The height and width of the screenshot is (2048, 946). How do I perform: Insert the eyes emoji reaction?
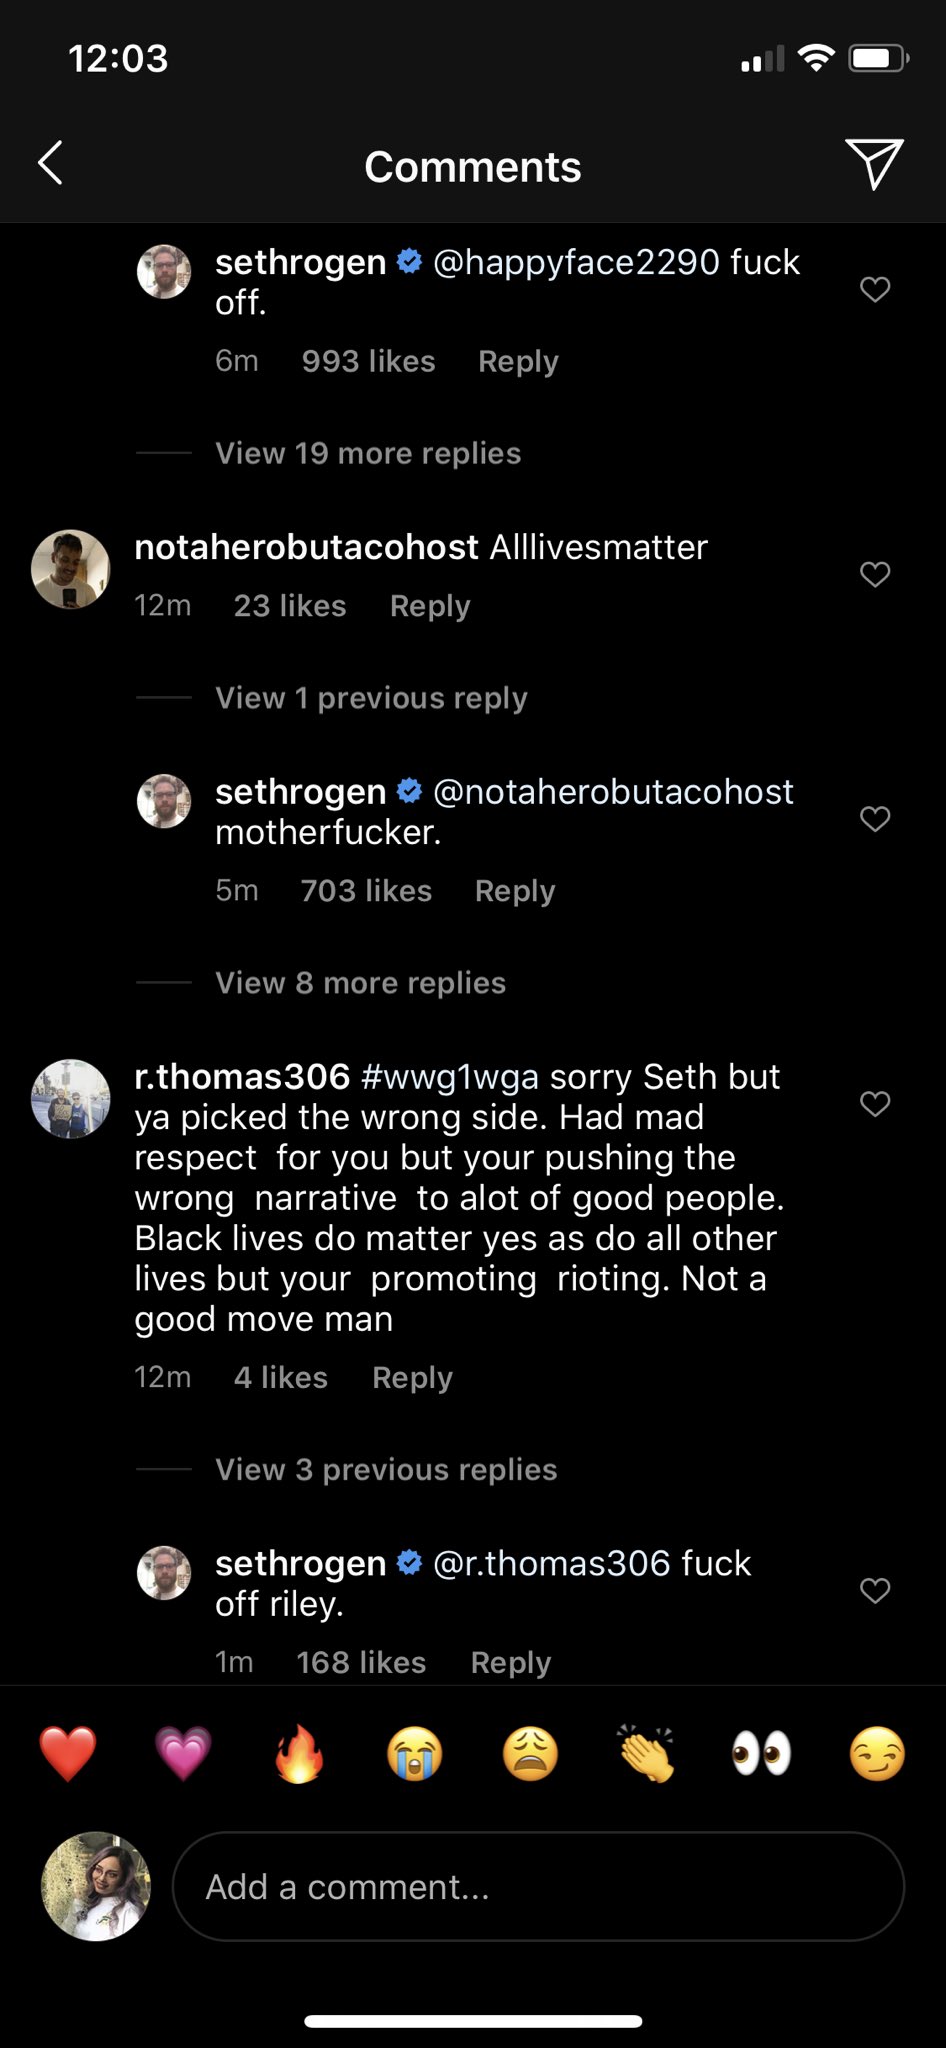pyautogui.click(x=761, y=1754)
